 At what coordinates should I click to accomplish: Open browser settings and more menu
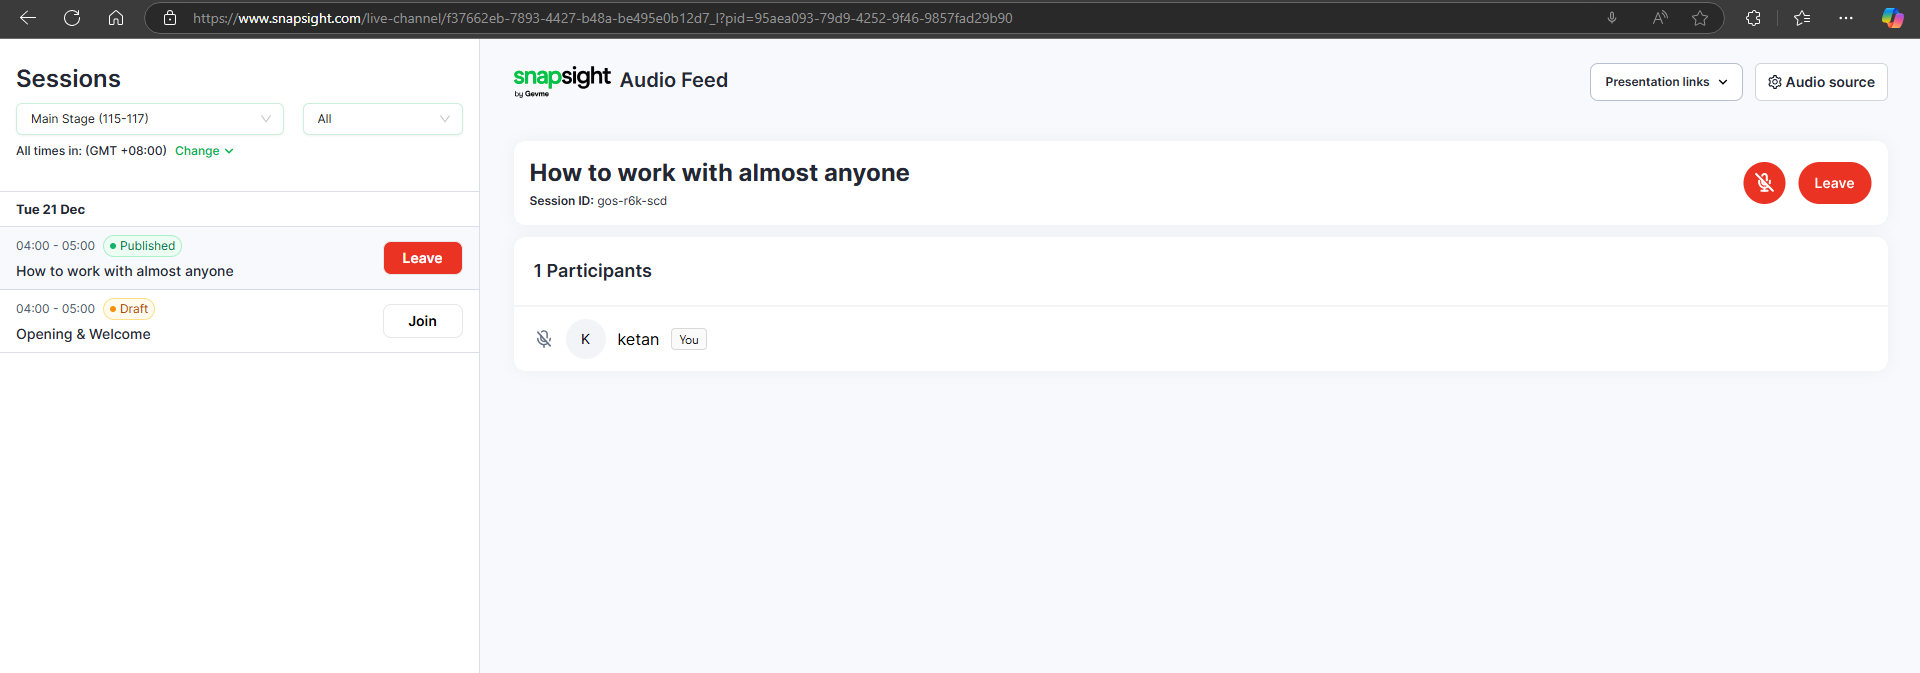(1846, 18)
